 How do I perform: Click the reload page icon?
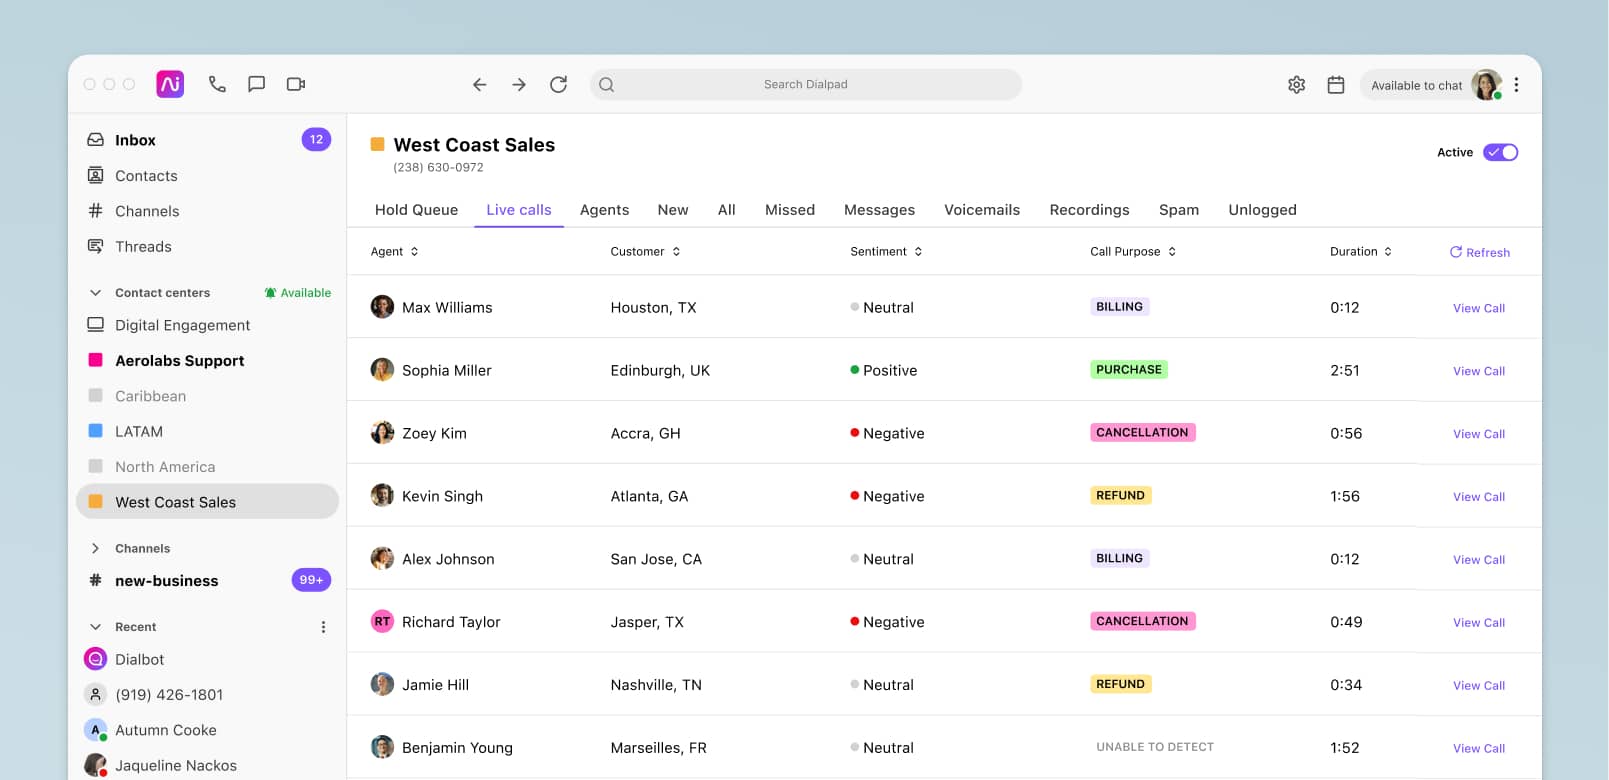click(x=558, y=84)
